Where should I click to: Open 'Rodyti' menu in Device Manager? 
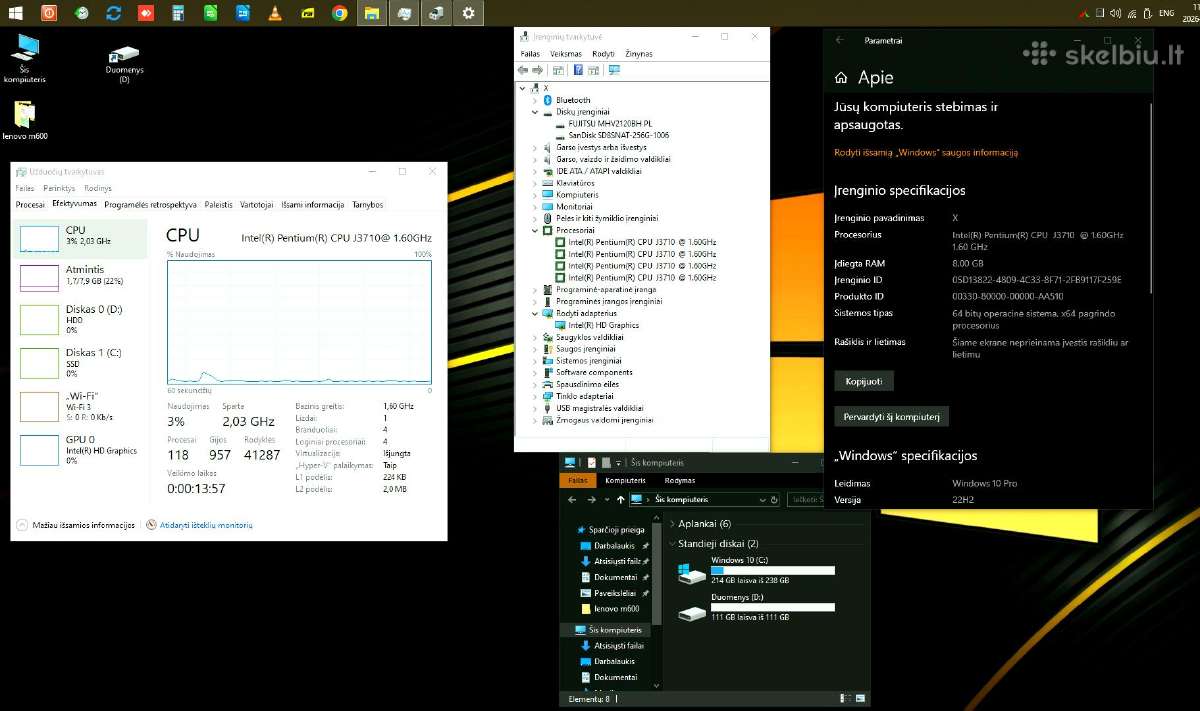[x=603, y=54]
